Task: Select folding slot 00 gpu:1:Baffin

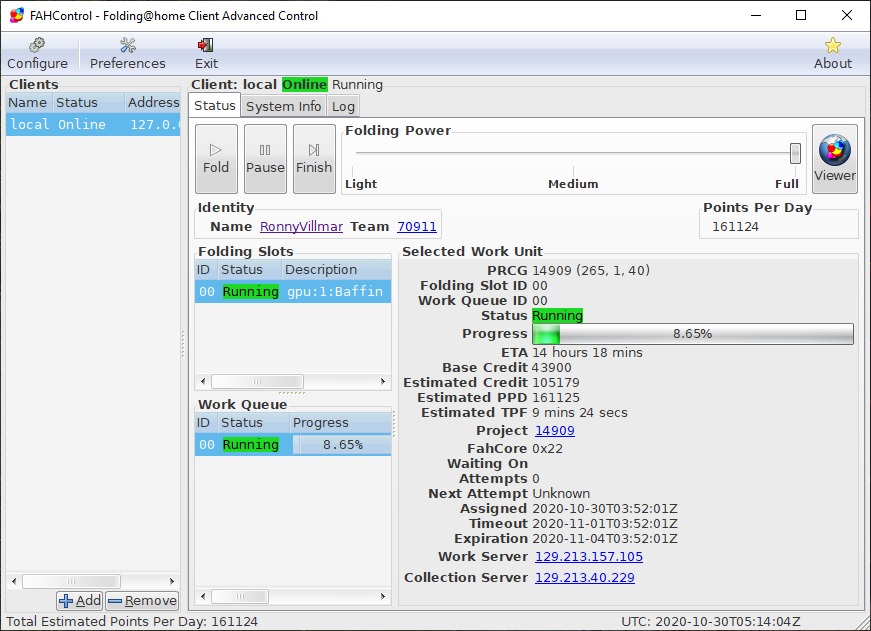Action: coord(293,292)
